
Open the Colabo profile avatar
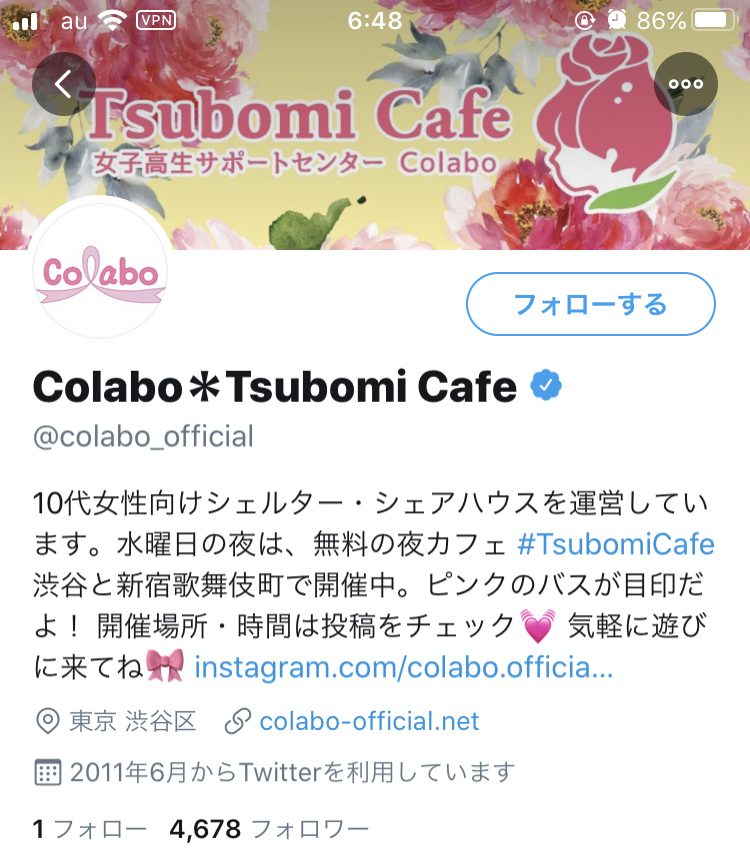100,270
